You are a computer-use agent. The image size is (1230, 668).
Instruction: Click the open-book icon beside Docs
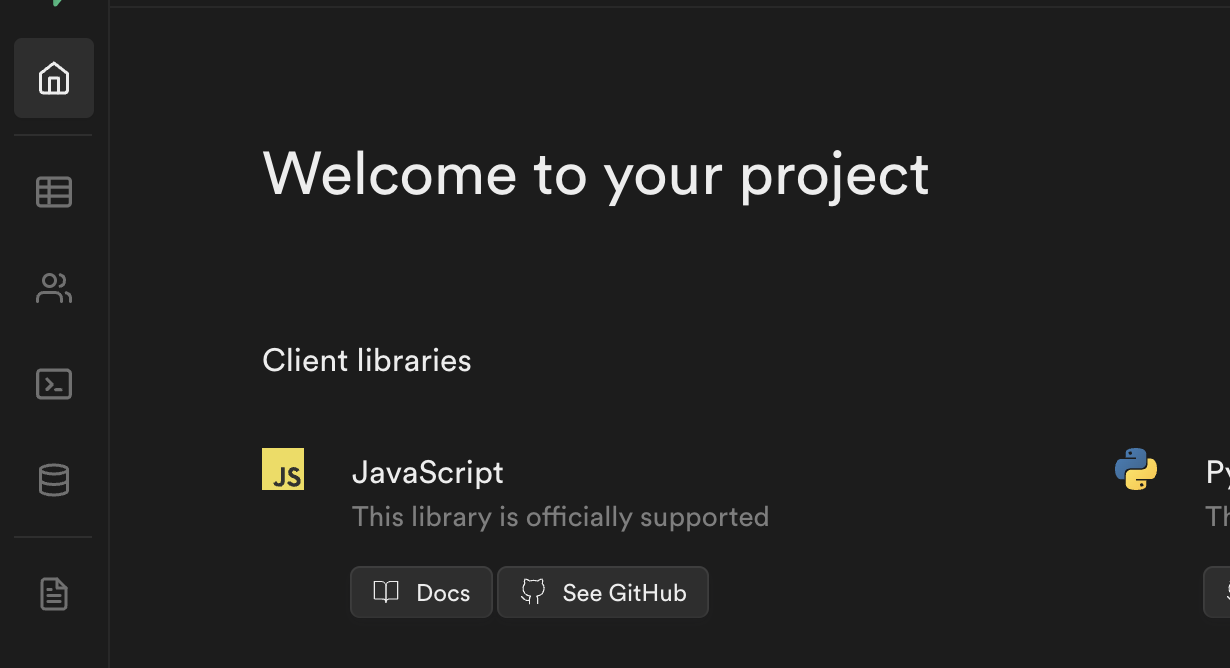pos(386,592)
